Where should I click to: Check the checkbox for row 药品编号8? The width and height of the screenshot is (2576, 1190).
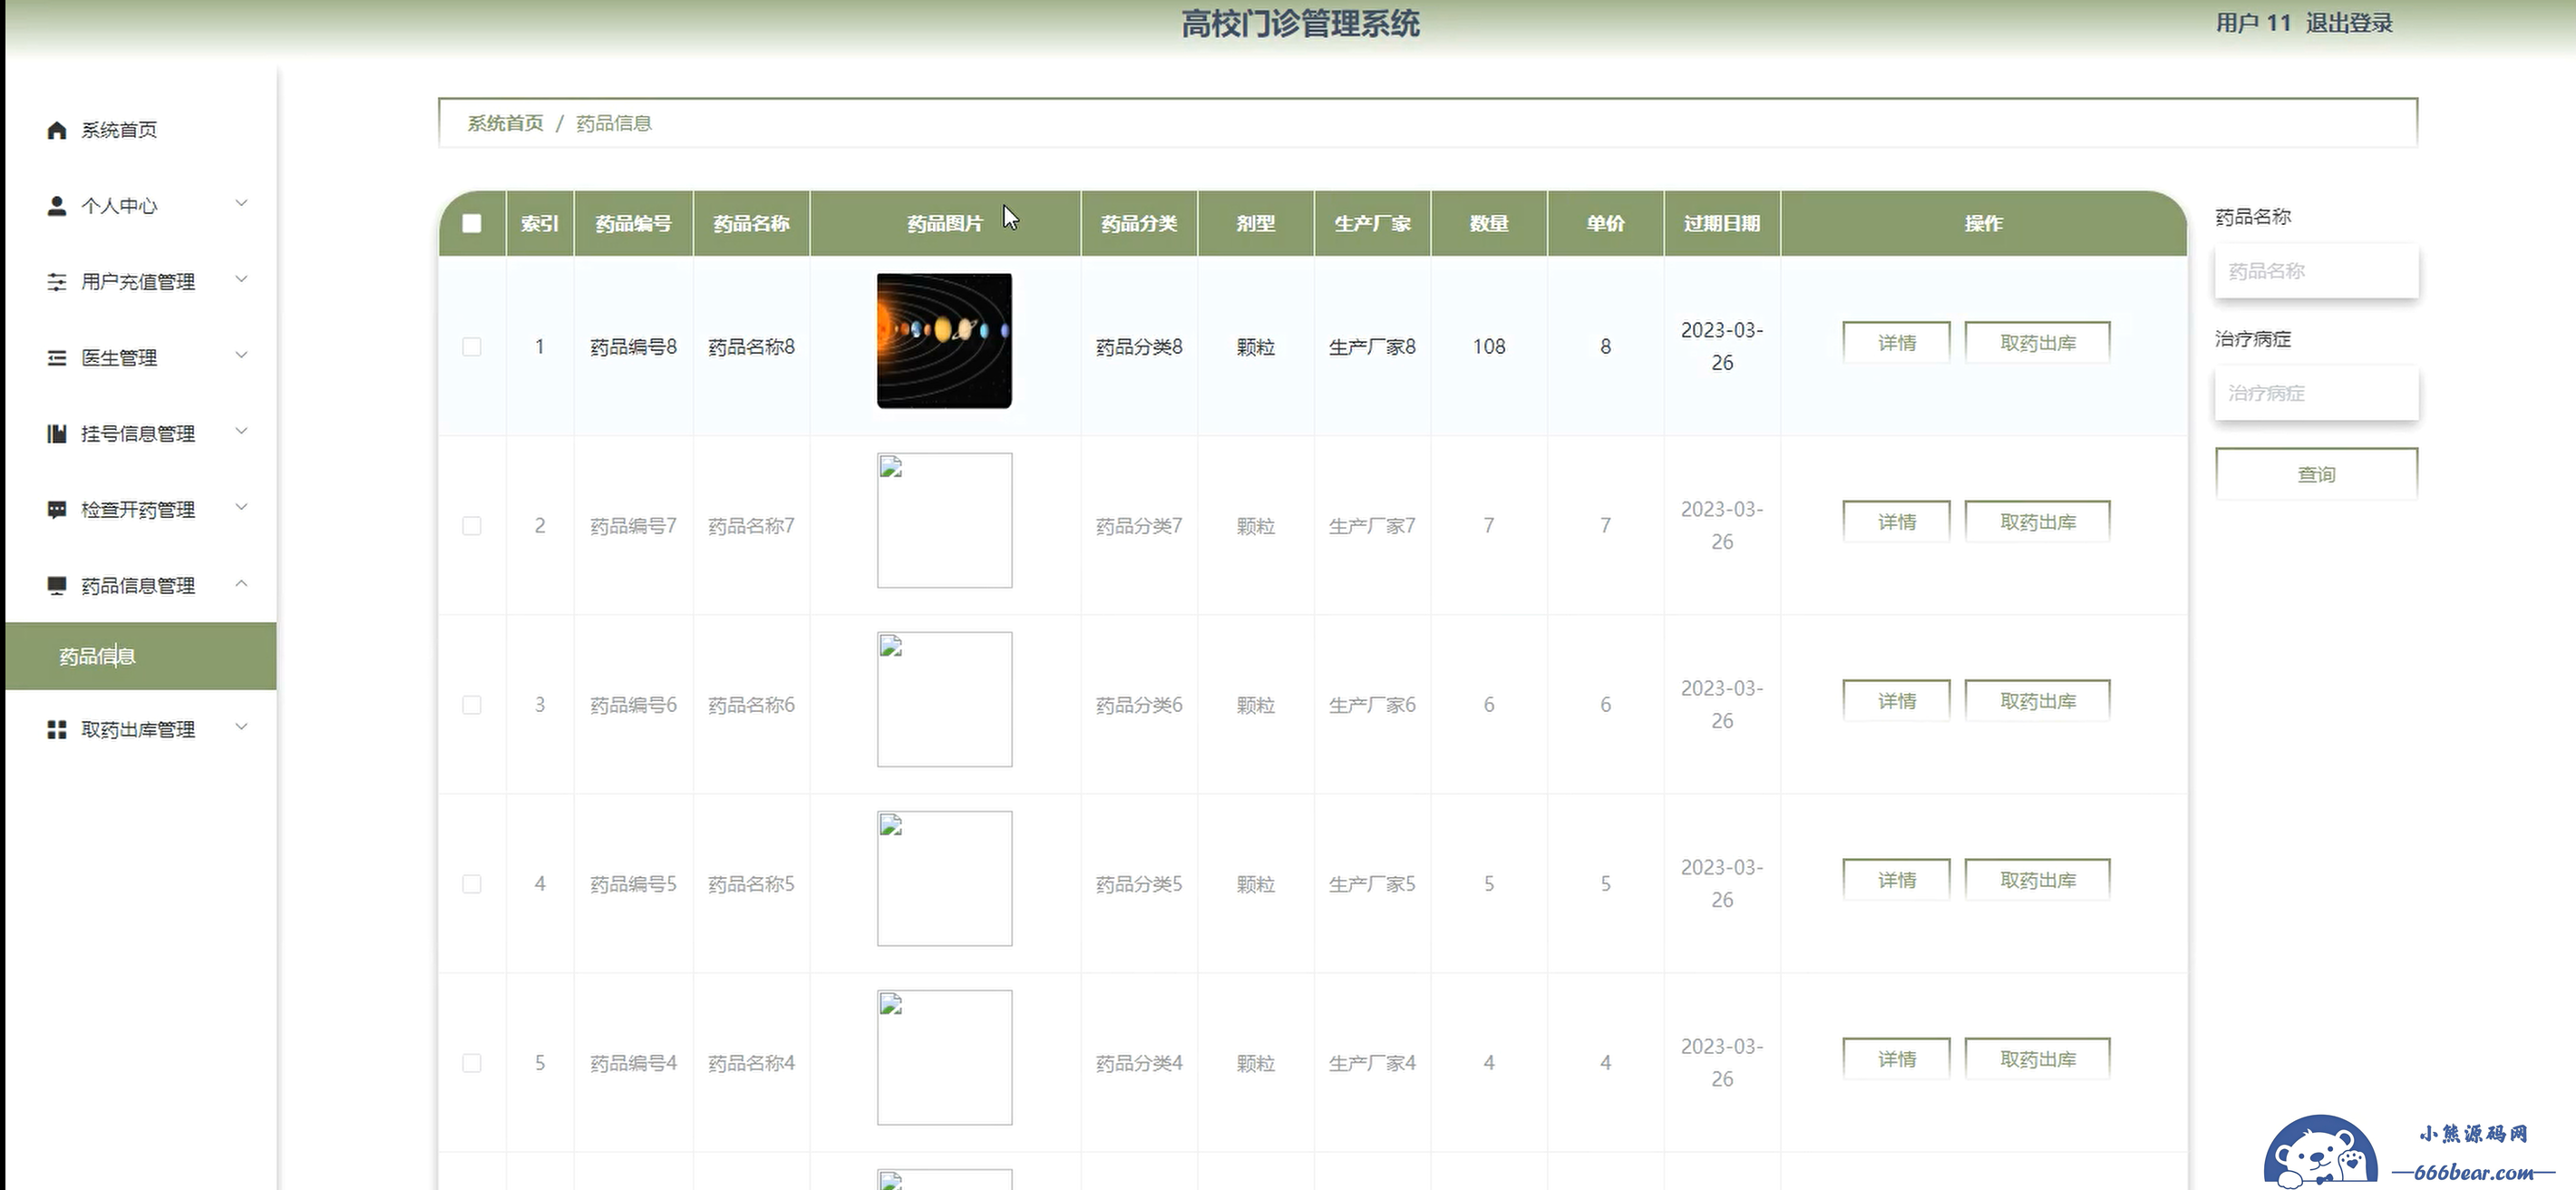pos(472,347)
